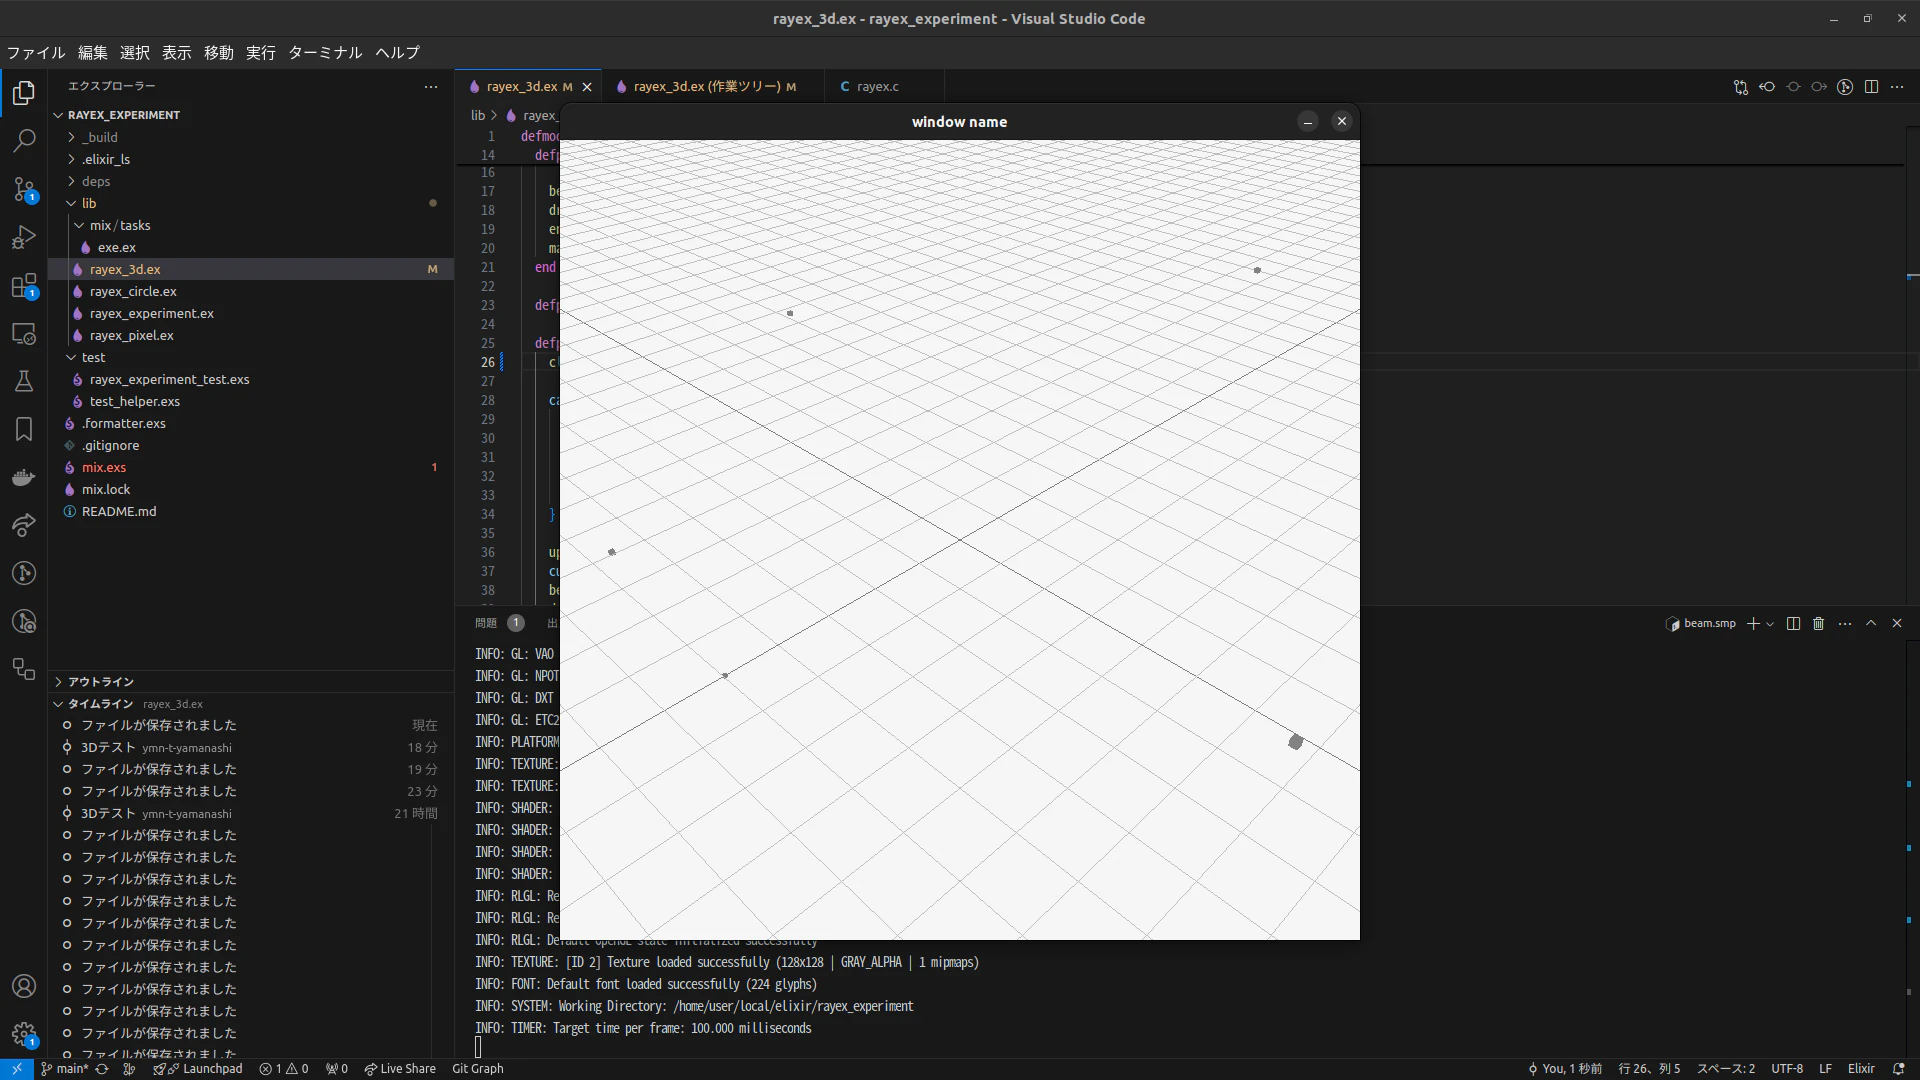The height and width of the screenshot is (1080, 1920).
Task: Click Explorer more actions ellipsis
Action: (x=431, y=87)
